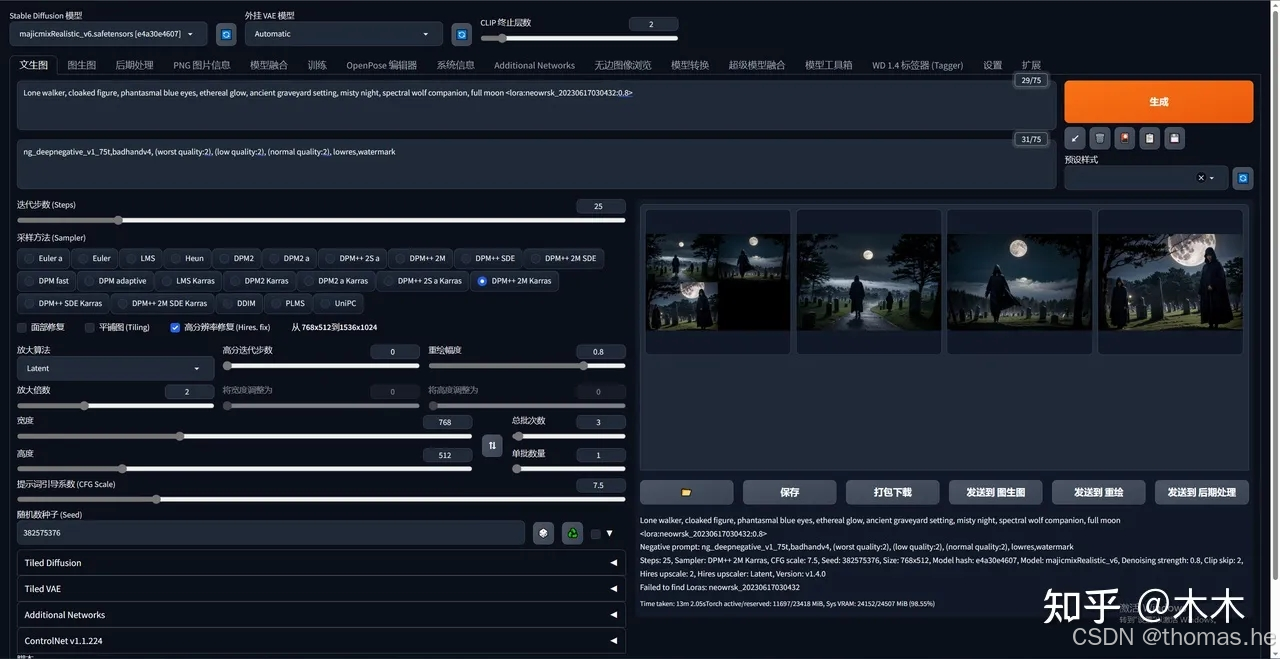
Task: Click the dice icon to randomize seed
Action: tap(543, 533)
